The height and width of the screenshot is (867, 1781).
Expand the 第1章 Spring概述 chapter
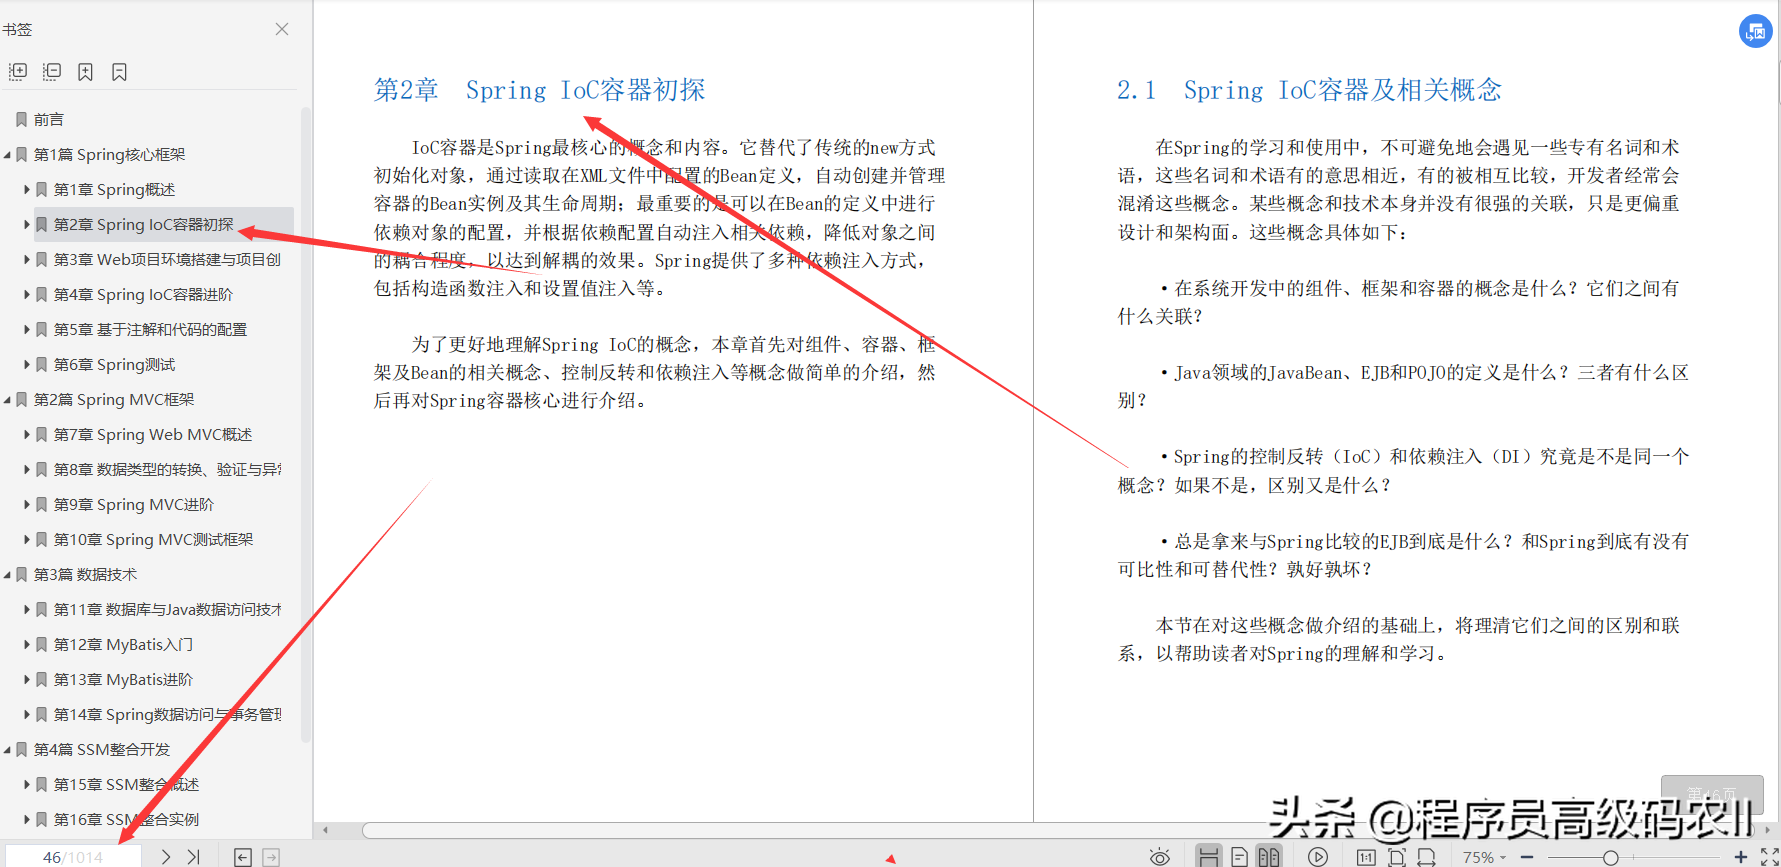[x=27, y=189]
